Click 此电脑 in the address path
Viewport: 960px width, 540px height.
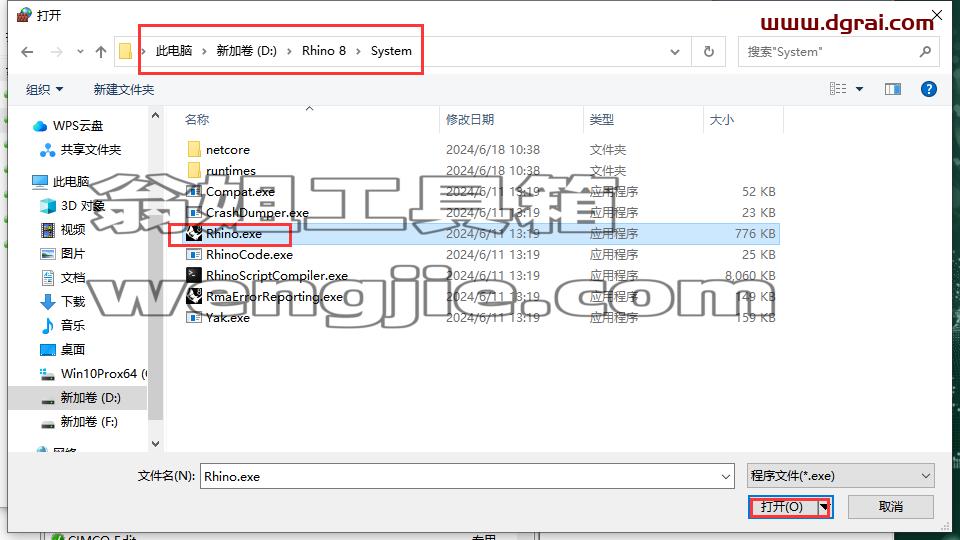pos(173,51)
